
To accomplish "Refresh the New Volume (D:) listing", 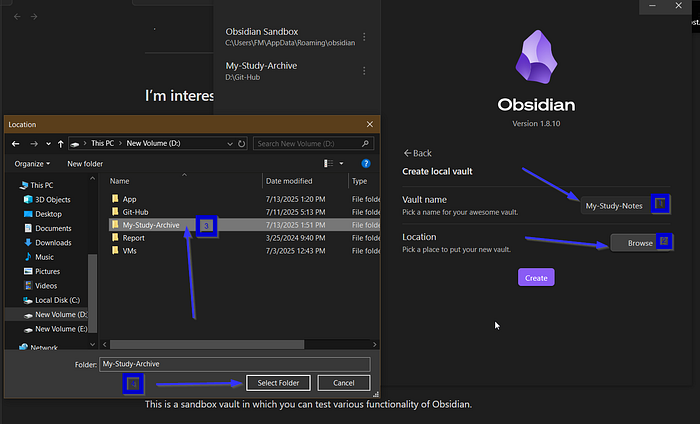I will (x=242, y=144).
